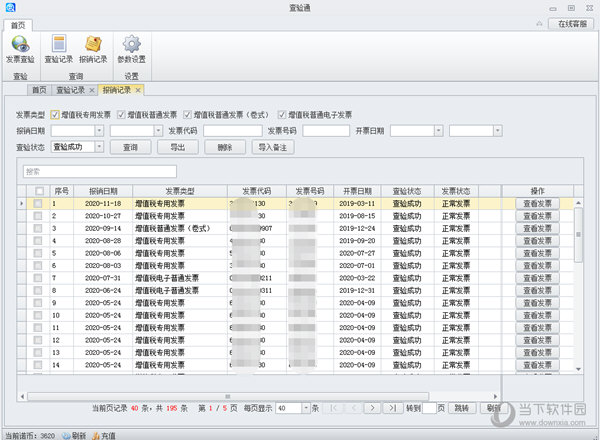
Task: Switch to the 首页 document tab
Action: click(x=39, y=90)
